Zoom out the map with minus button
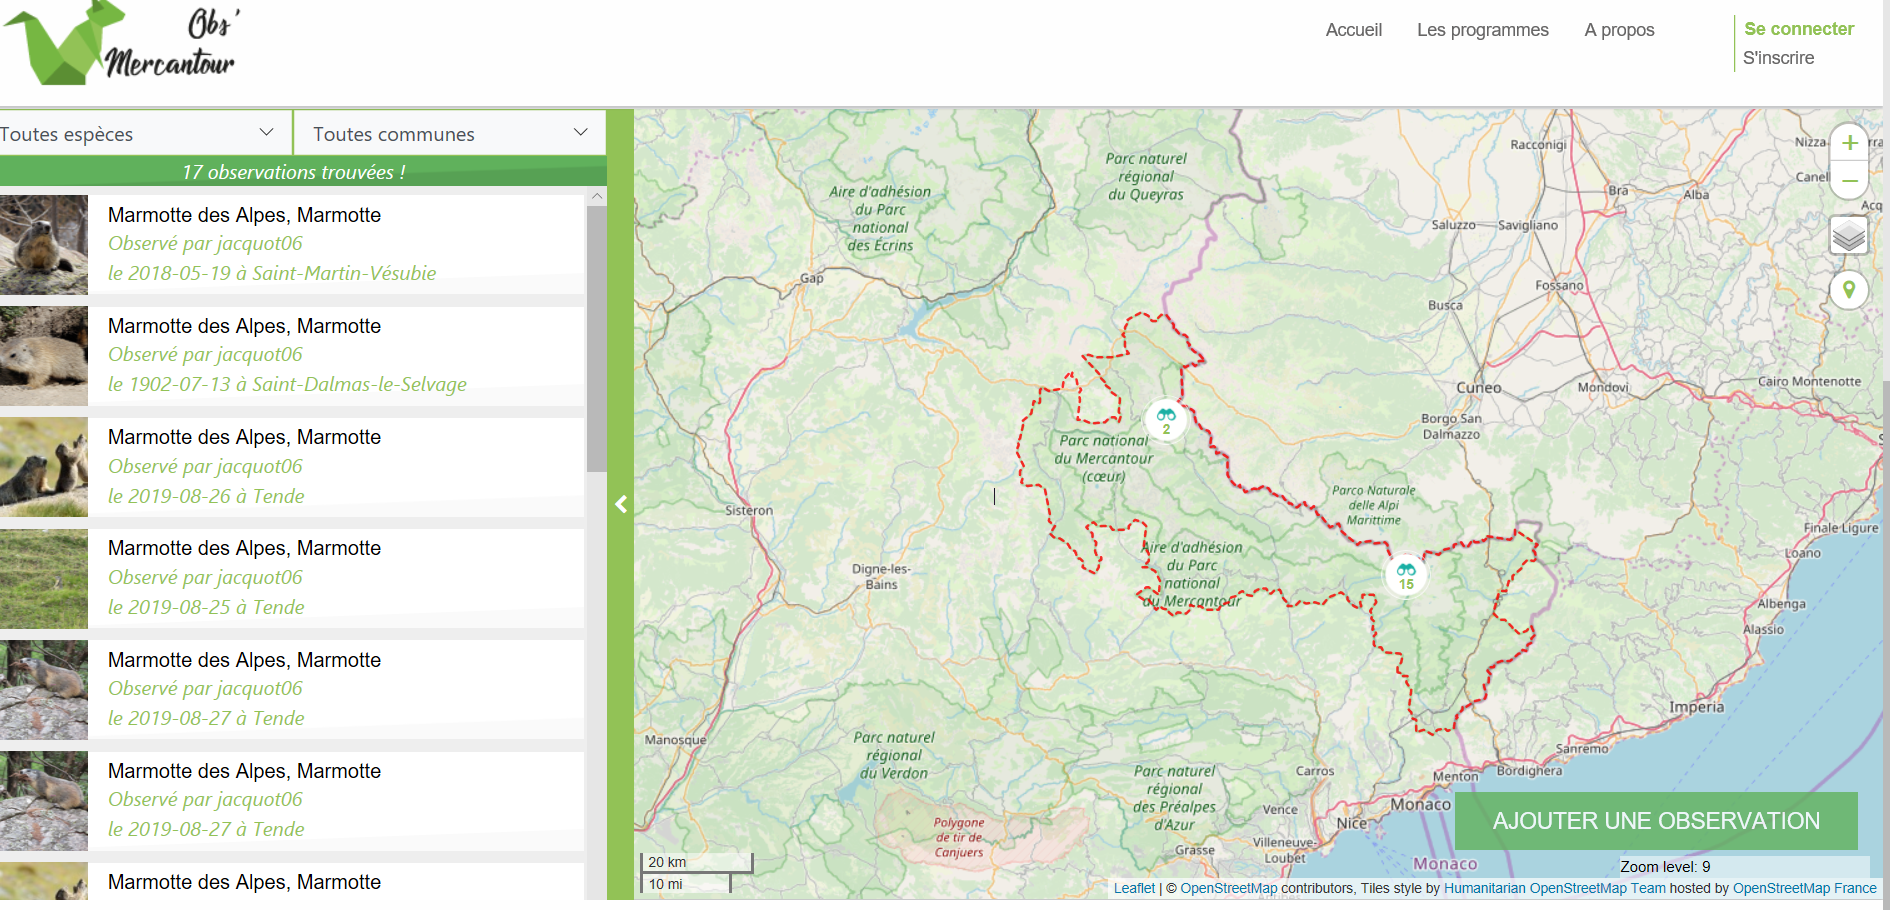Screen dimensions: 1890x910 (1849, 181)
